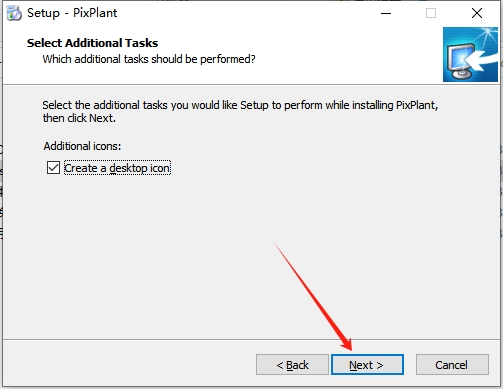
Task: Click the monitor graphic in the header image
Action: tap(462, 62)
